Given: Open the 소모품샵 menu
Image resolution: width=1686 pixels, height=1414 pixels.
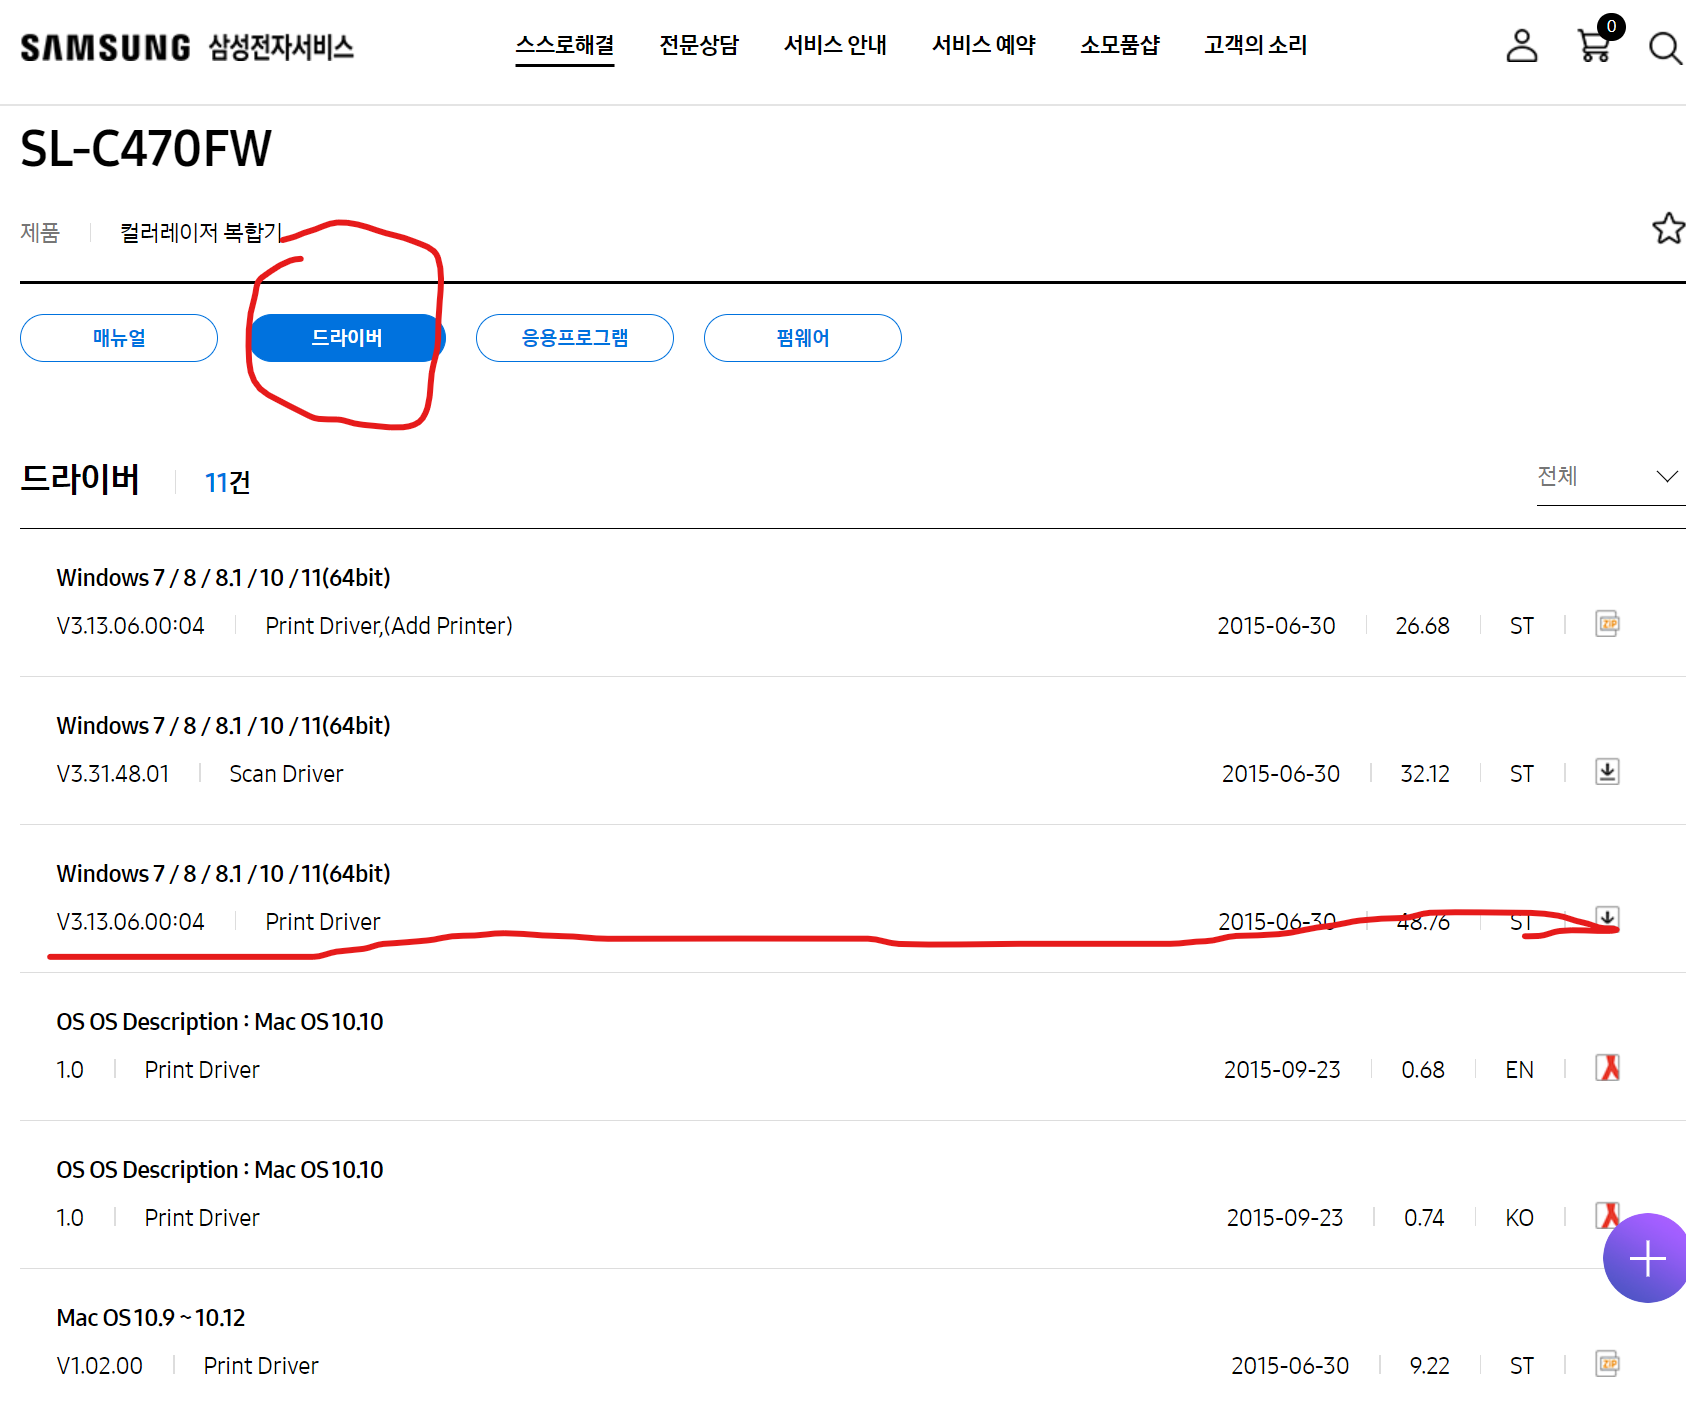Looking at the screenshot, I should point(1120,45).
